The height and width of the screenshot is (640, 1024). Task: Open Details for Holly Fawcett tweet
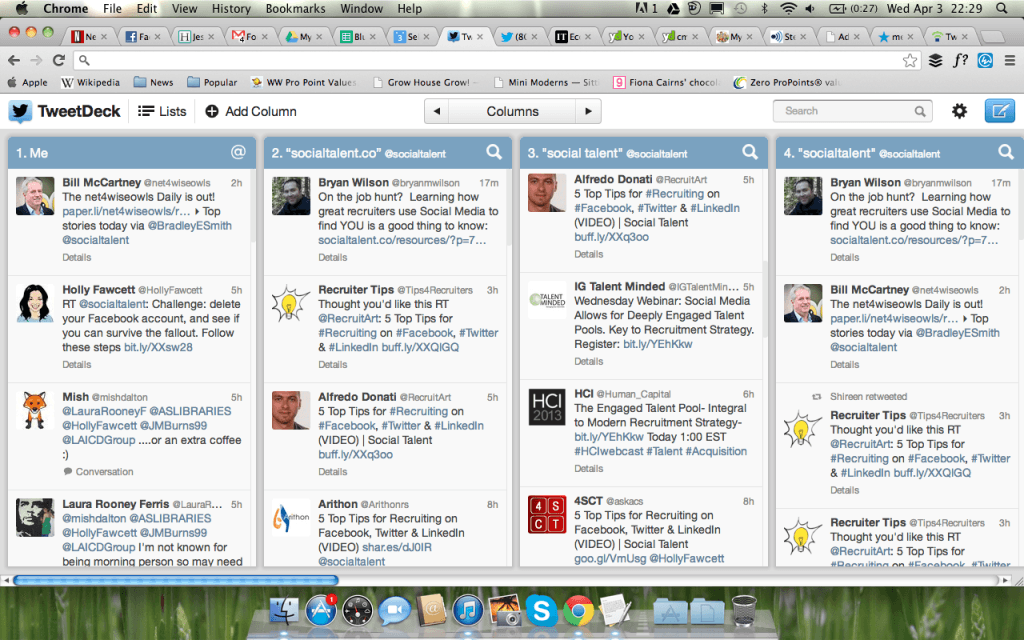coord(76,364)
